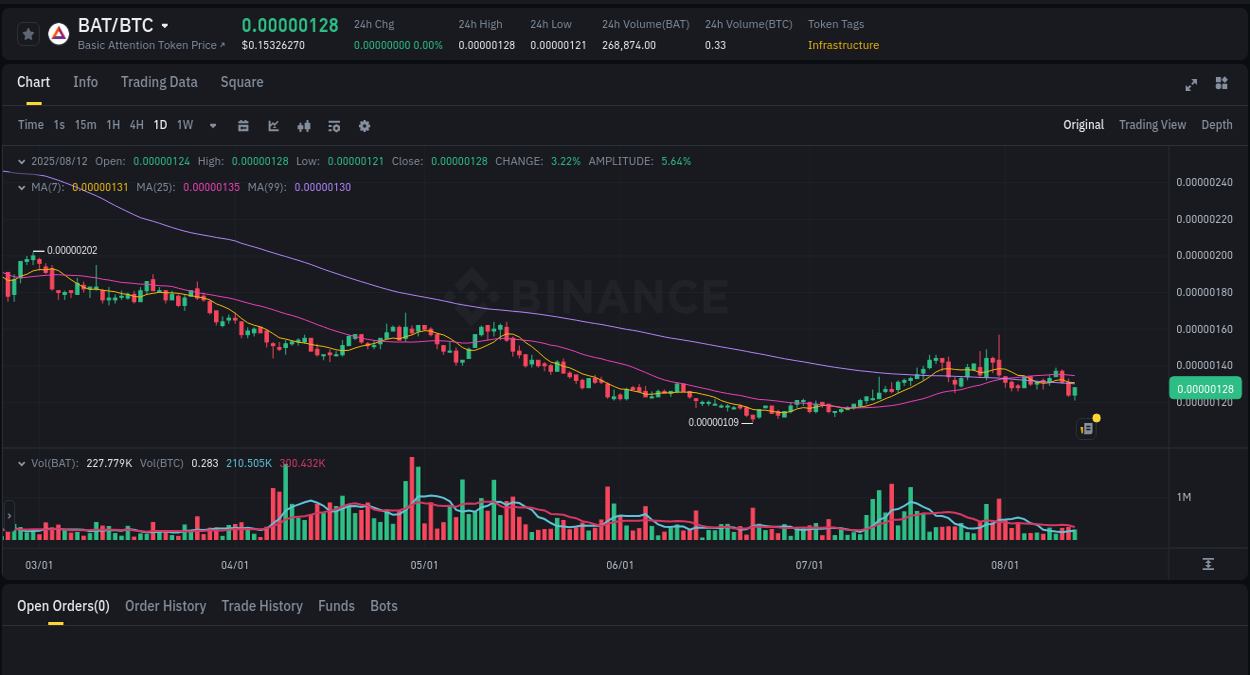This screenshot has width=1250, height=675.
Task: Collapse the Vol(BAT) indicator legend
Action: (x=23, y=463)
